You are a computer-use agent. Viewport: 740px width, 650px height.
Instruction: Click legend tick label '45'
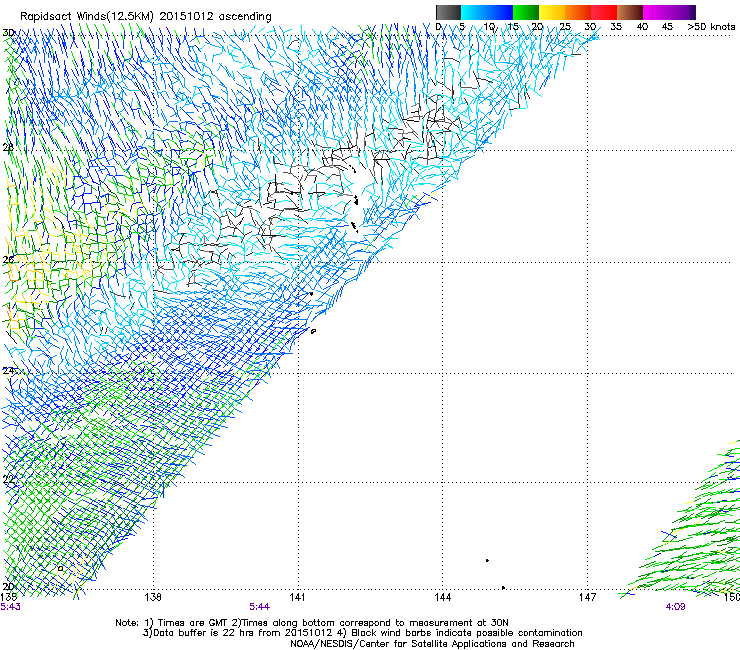[667, 27]
